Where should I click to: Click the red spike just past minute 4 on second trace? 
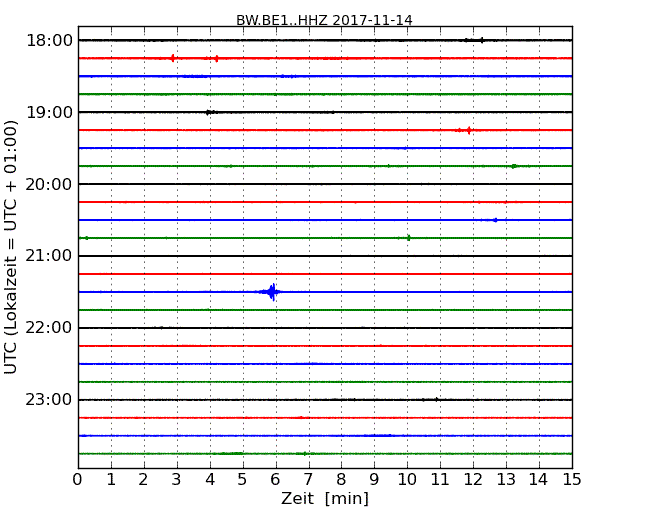[x=216, y=58]
